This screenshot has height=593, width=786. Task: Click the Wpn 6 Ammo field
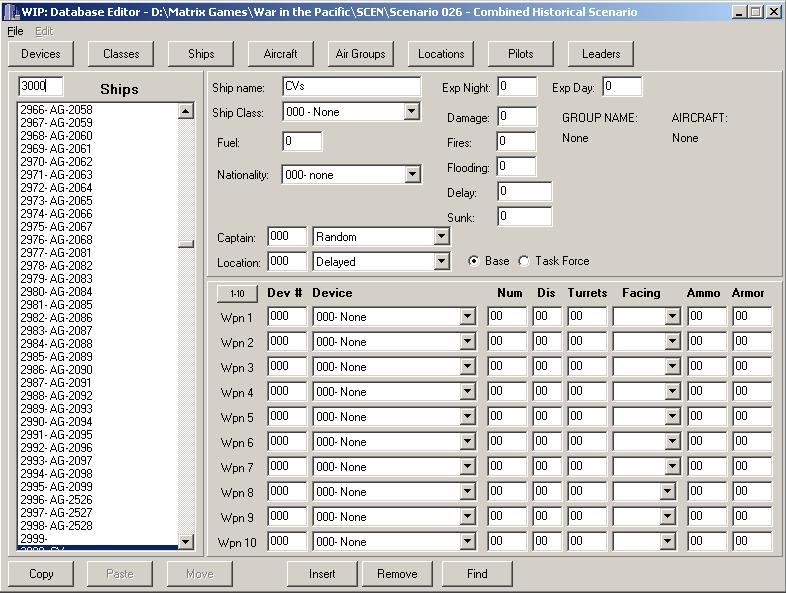pos(707,442)
